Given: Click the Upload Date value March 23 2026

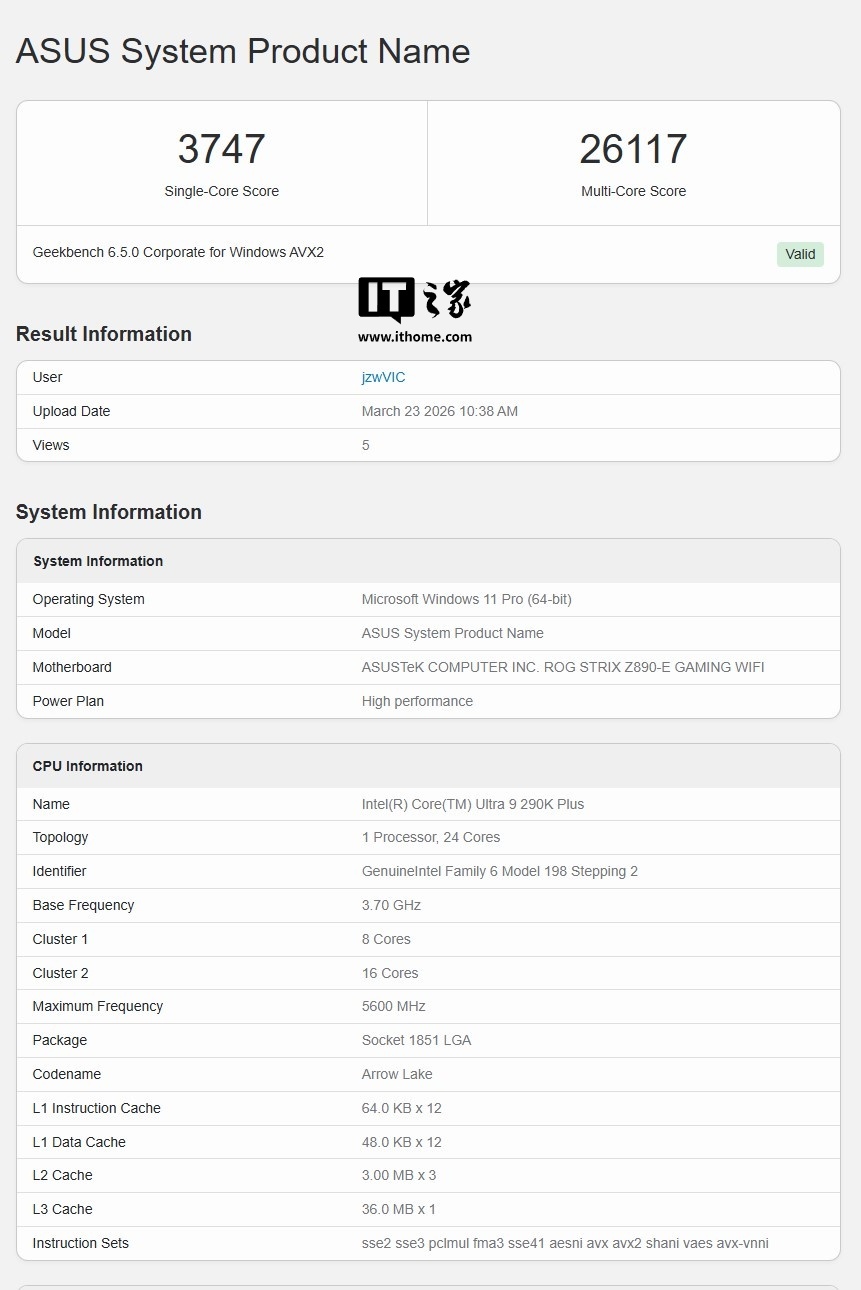Looking at the screenshot, I should tap(439, 411).
